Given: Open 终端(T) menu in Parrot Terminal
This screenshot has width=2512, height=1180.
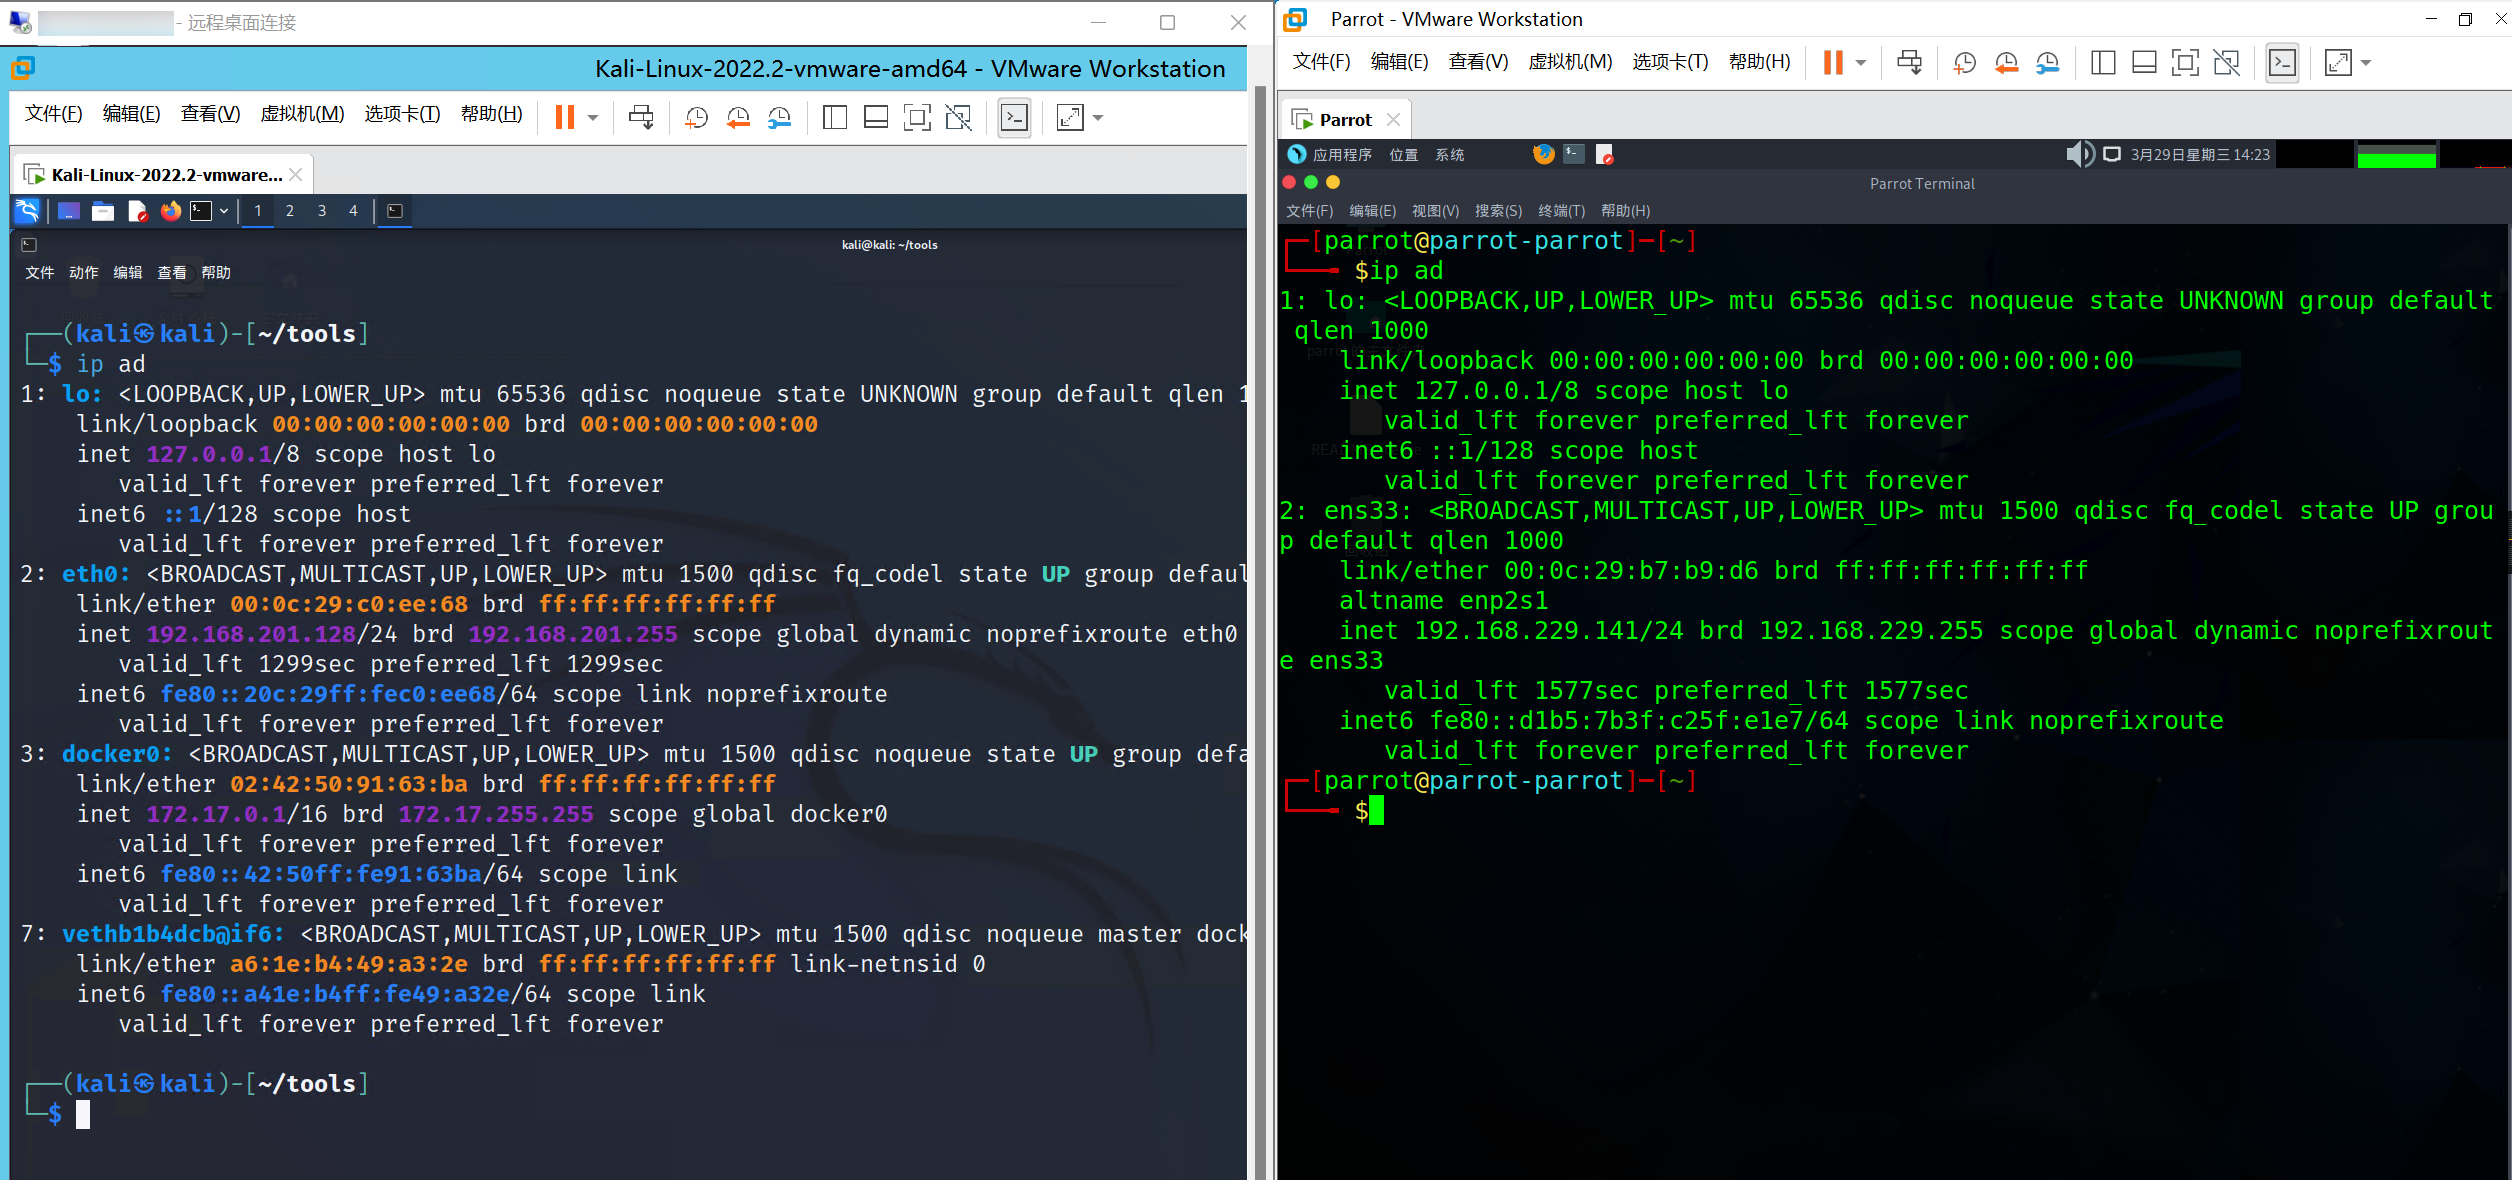Looking at the screenshot, I should click(x=1561, y=211).
